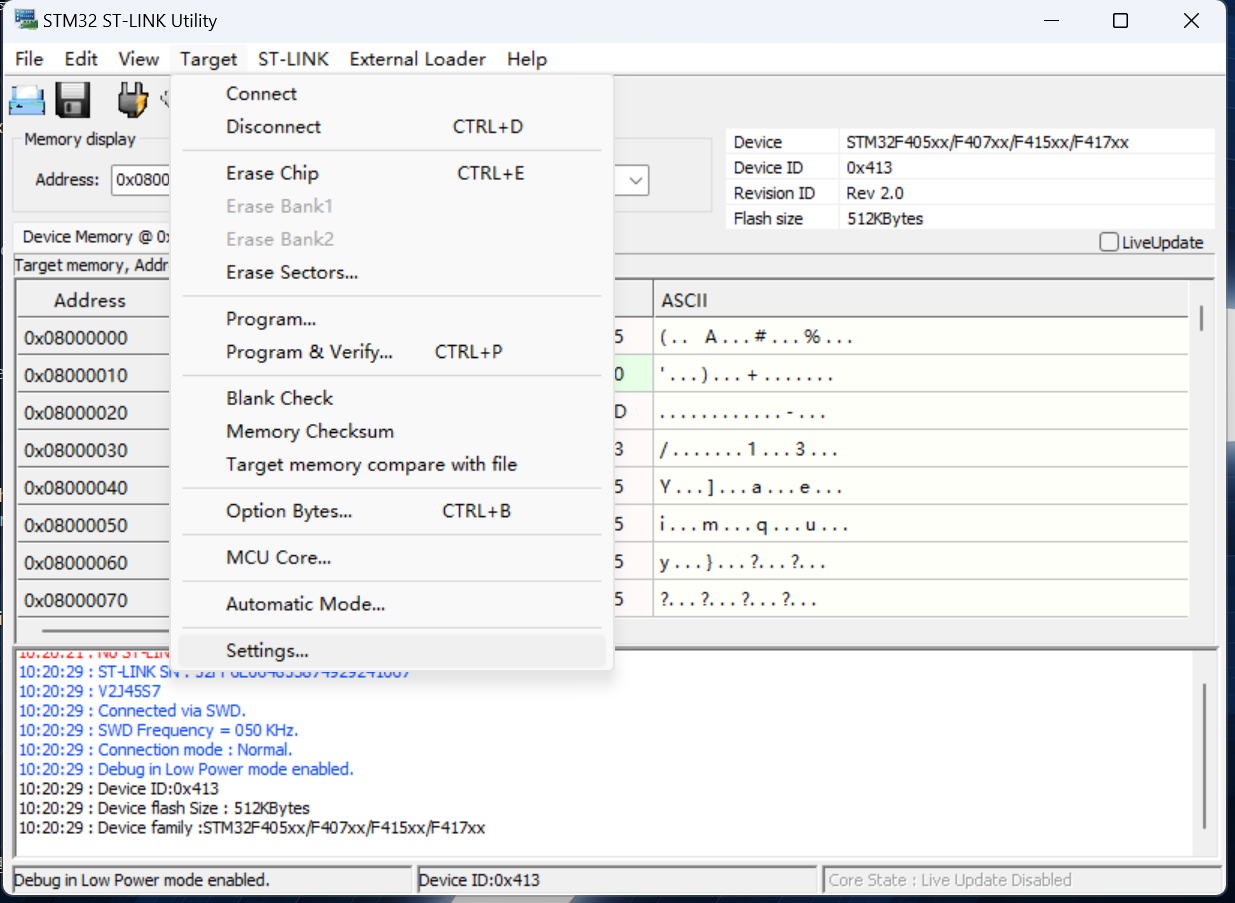Select address row 0x08000020
The width and height of the screenshot is (1235, 903).
[76, 413]
